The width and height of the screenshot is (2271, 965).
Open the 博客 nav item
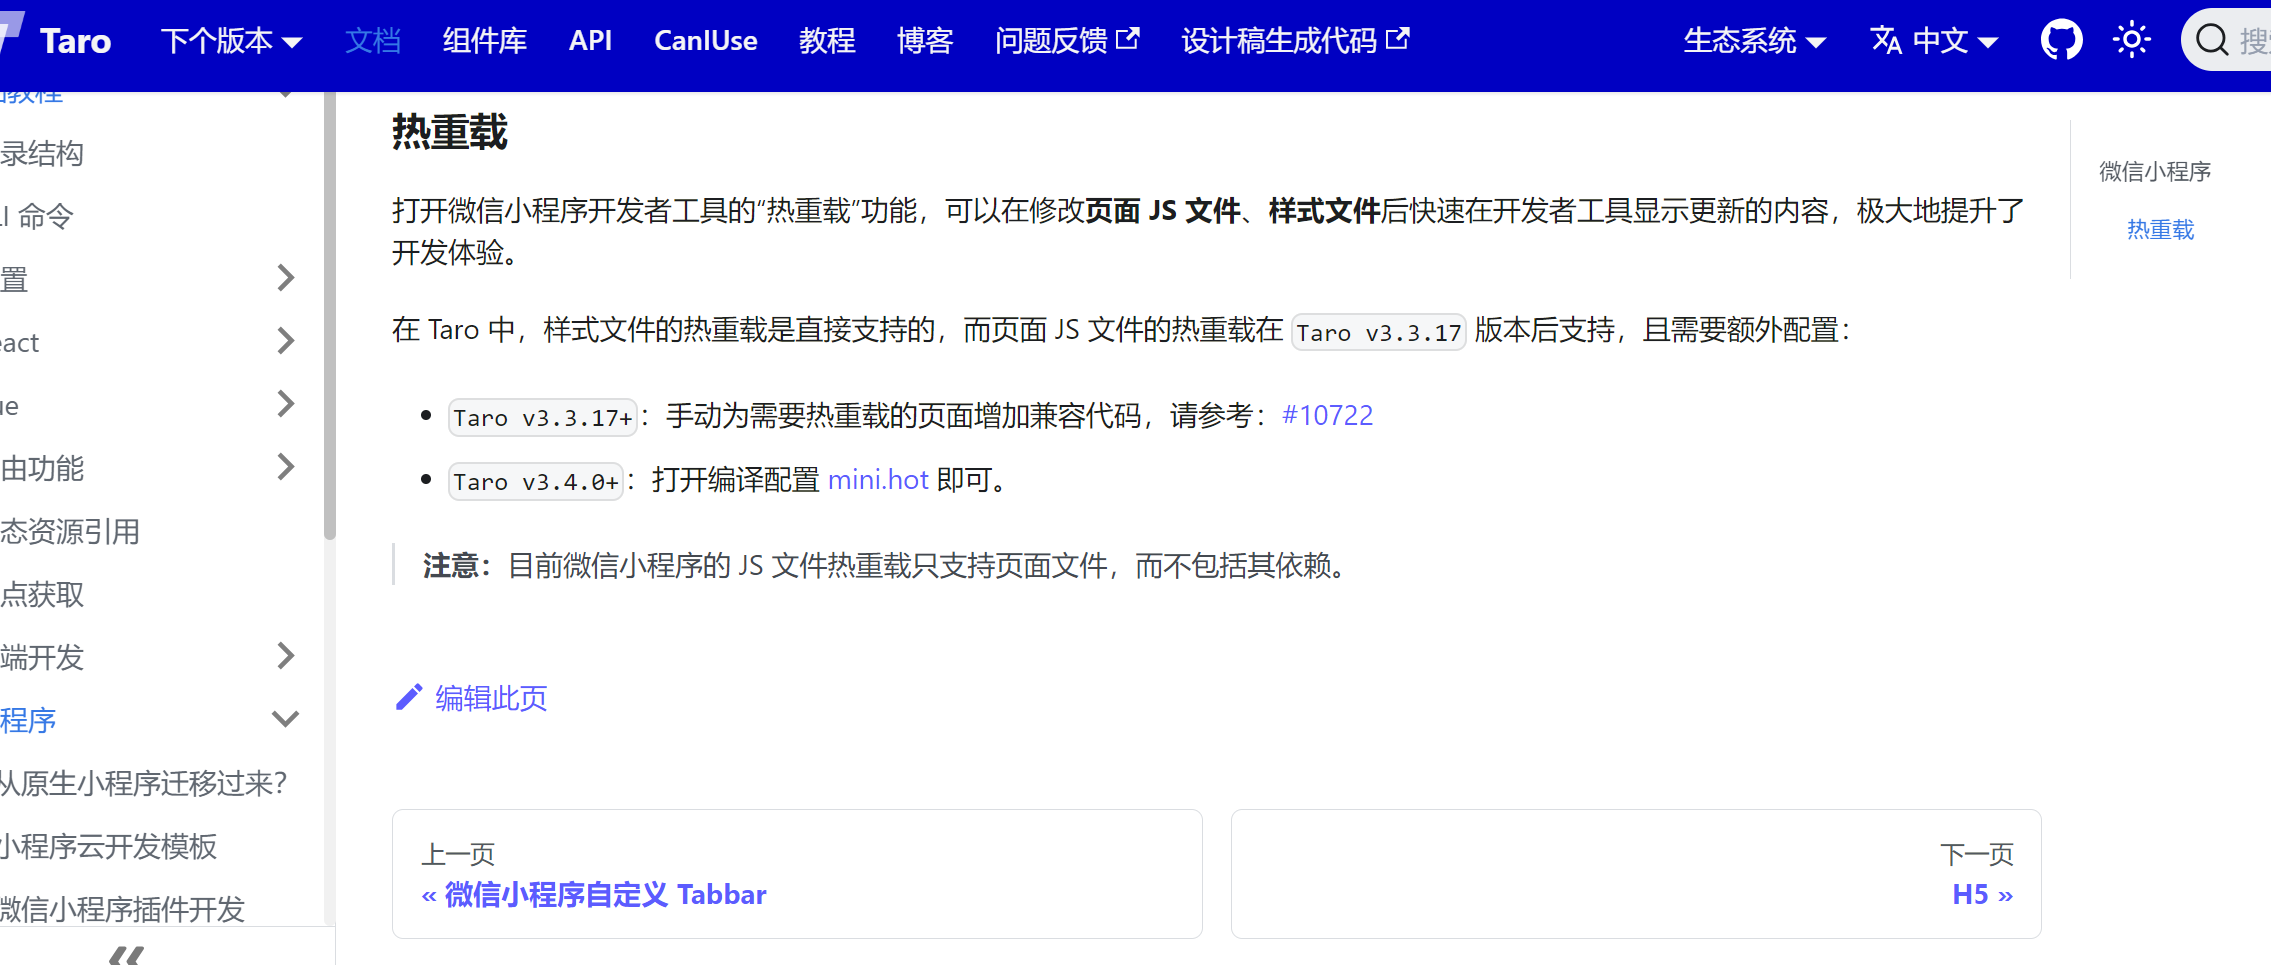925,41
